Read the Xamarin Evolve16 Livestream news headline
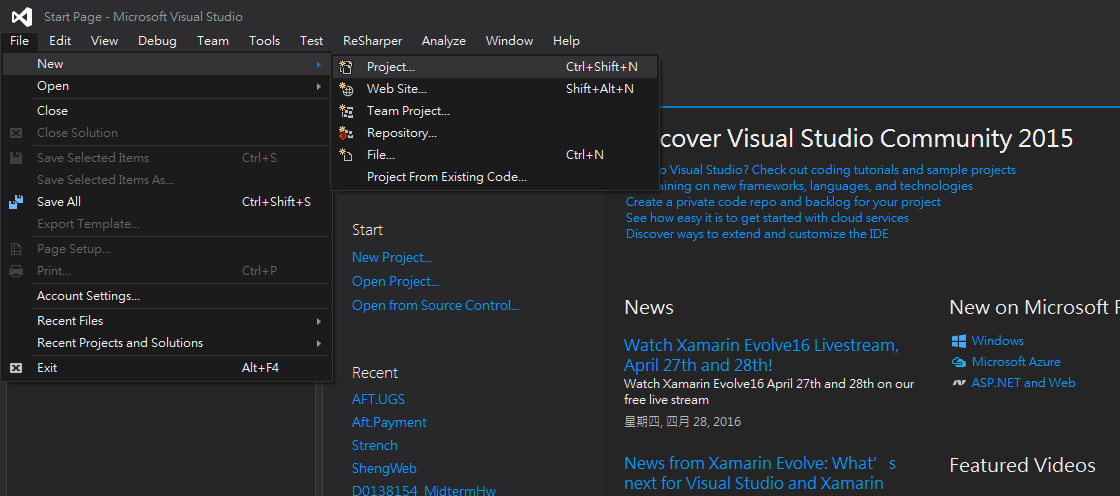Image resolution: width=1120 pixels, height=496 pixels. (x=761, y=355)
